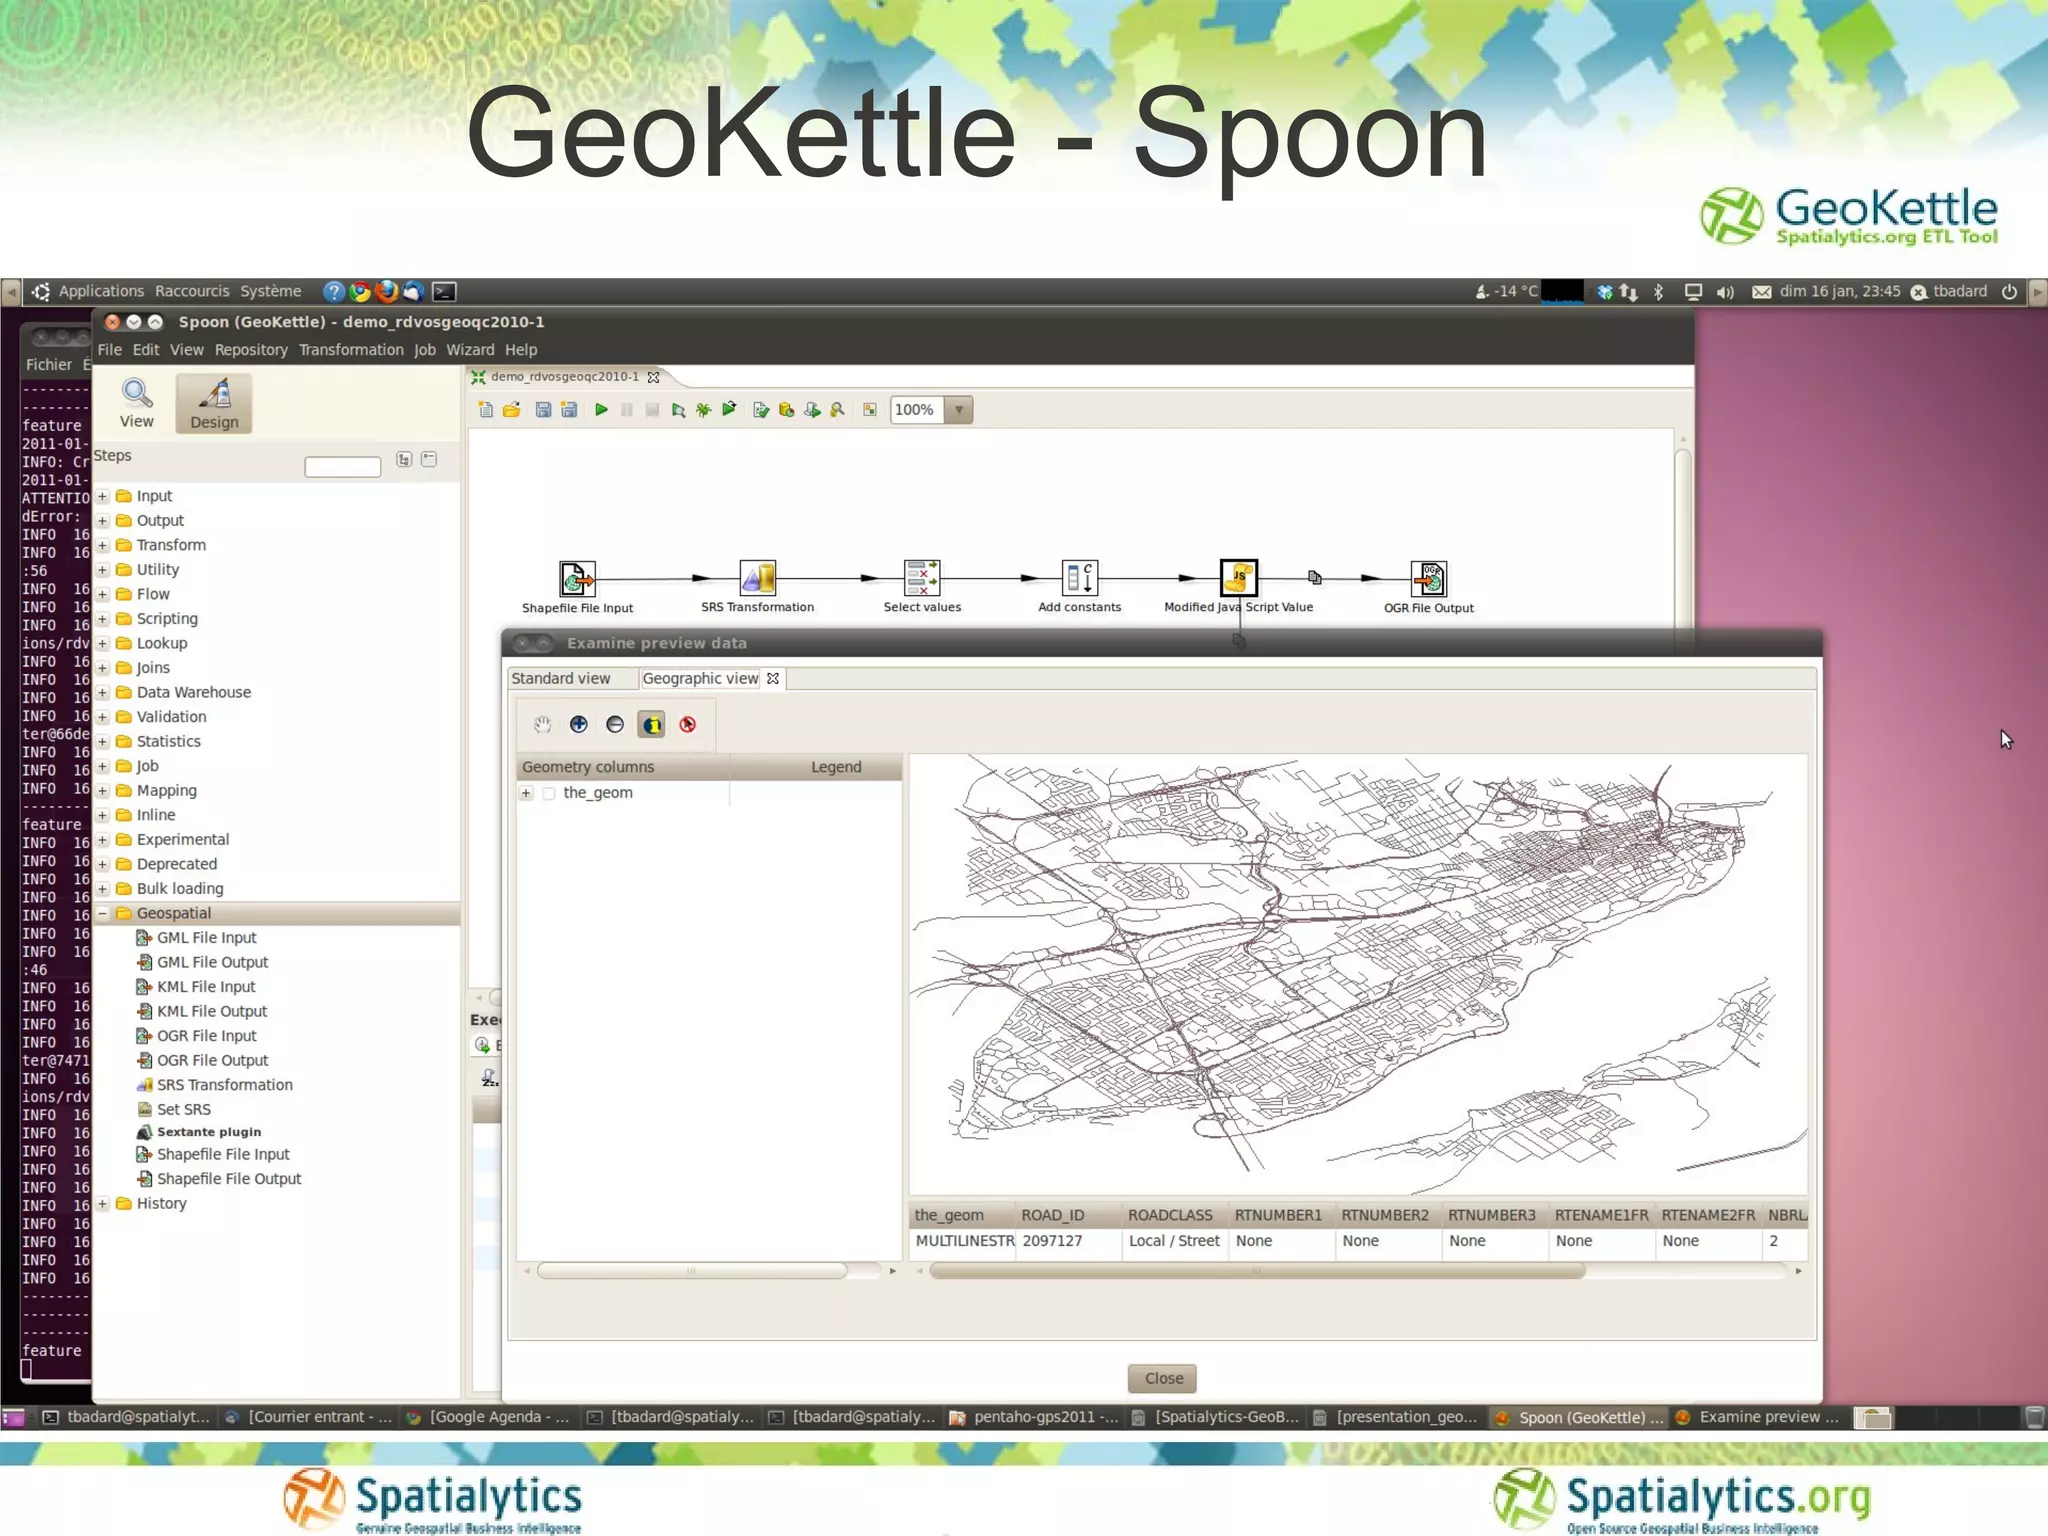
Task: Select the Pan hand tool in Geographic view
Action: pos(542,725)
